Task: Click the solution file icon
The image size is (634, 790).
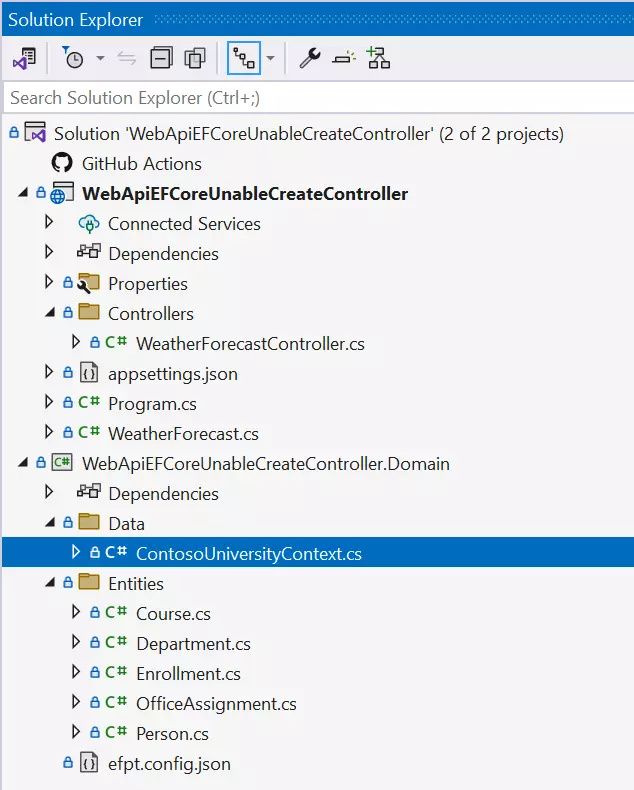Action: pyautogui.click(x=35, y=133)
